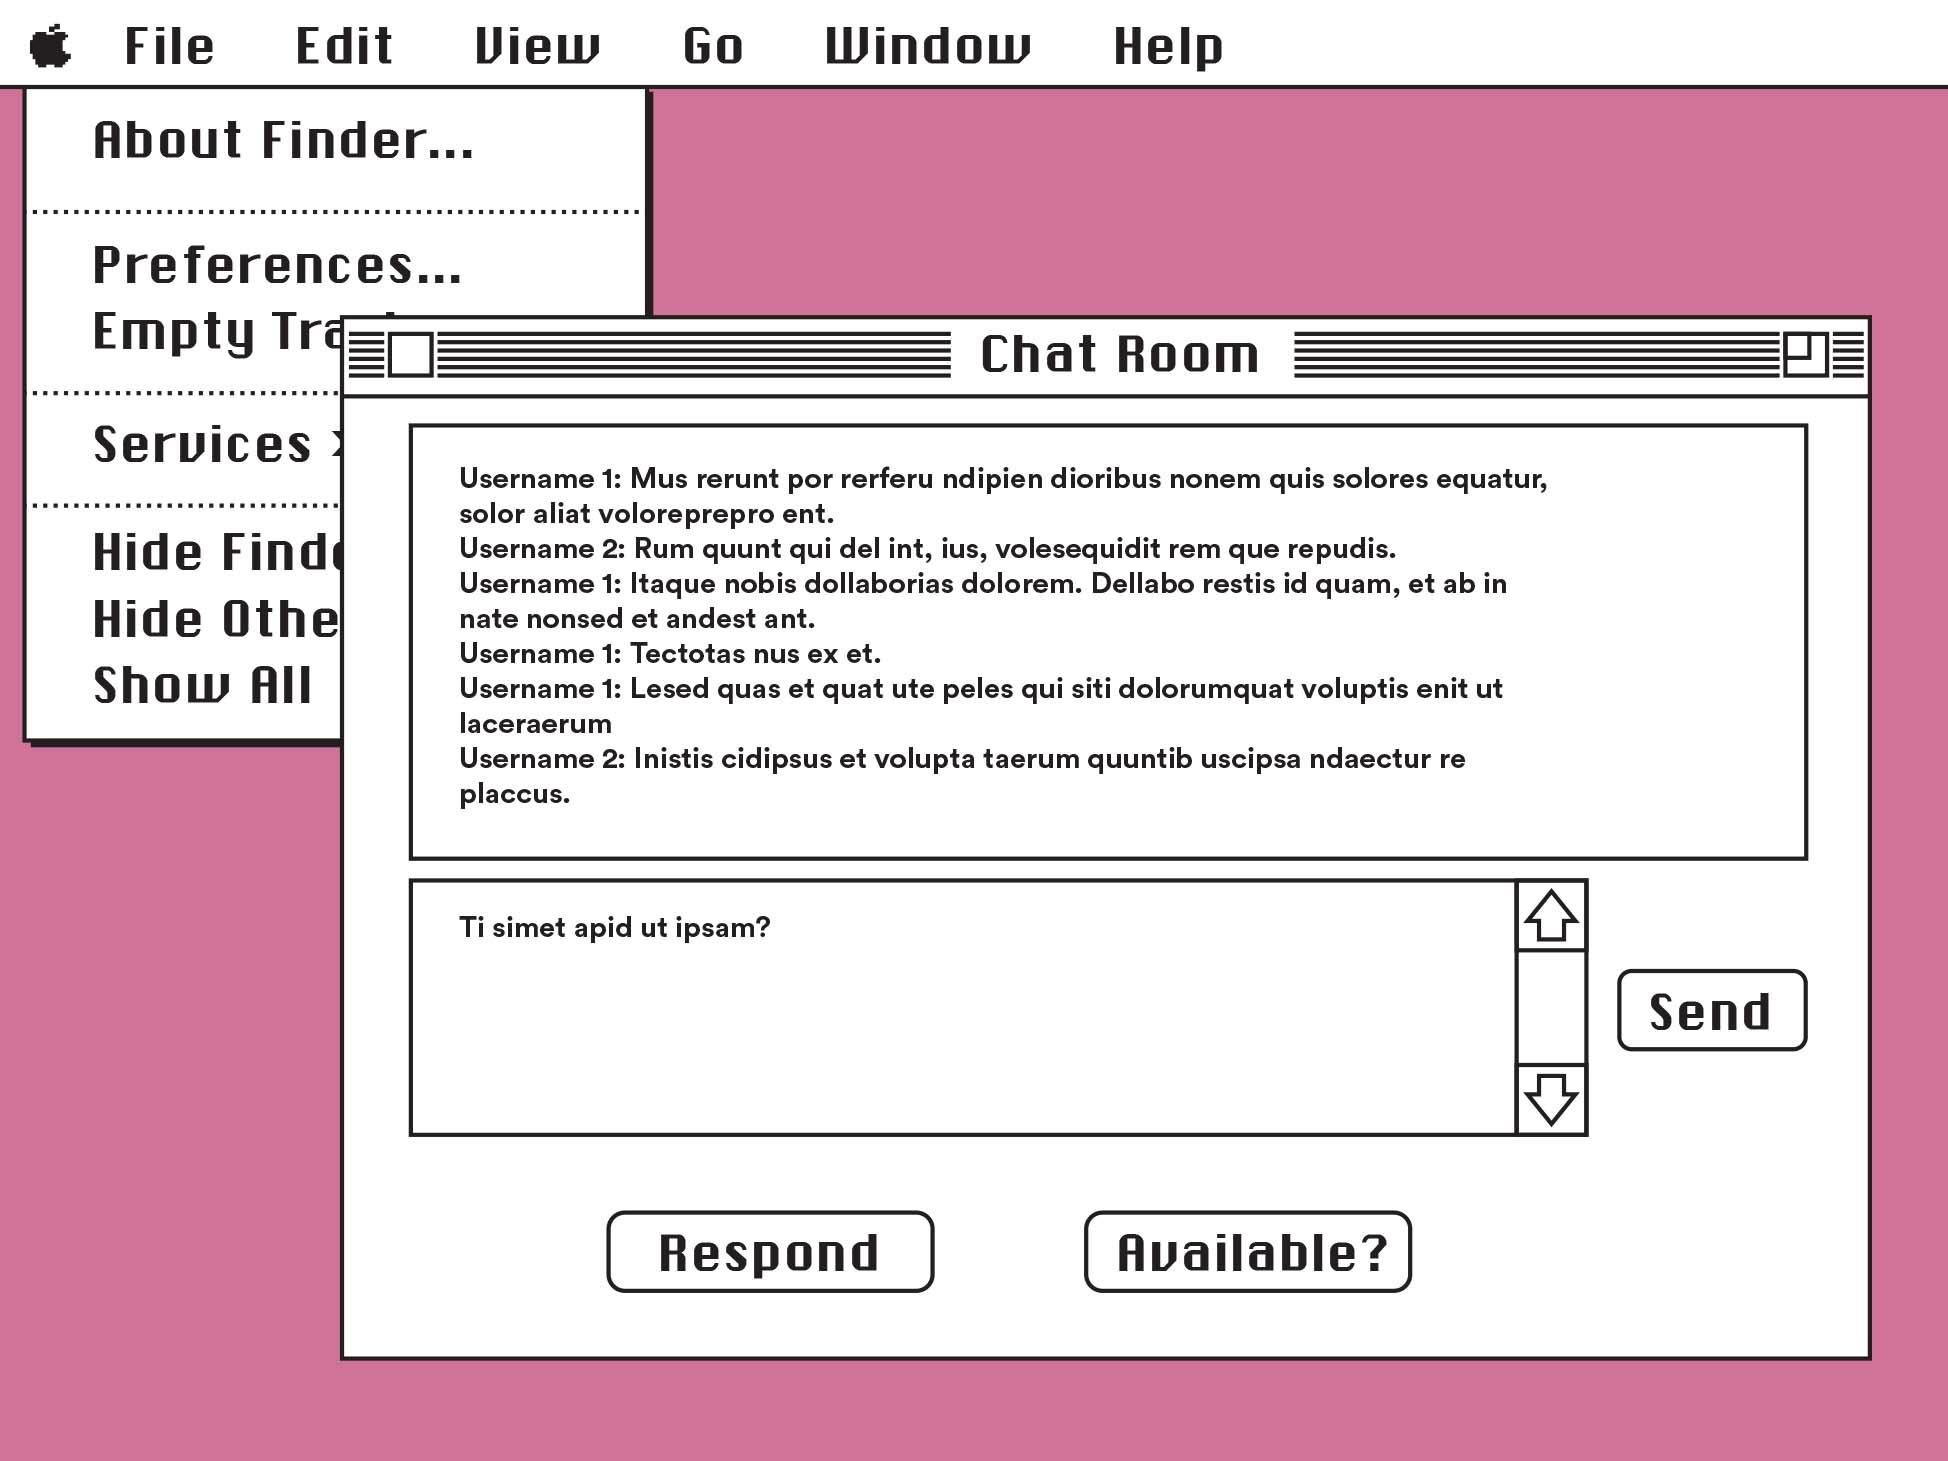Open the View menu
The image size is (1948, 1461).
(537, 46)
